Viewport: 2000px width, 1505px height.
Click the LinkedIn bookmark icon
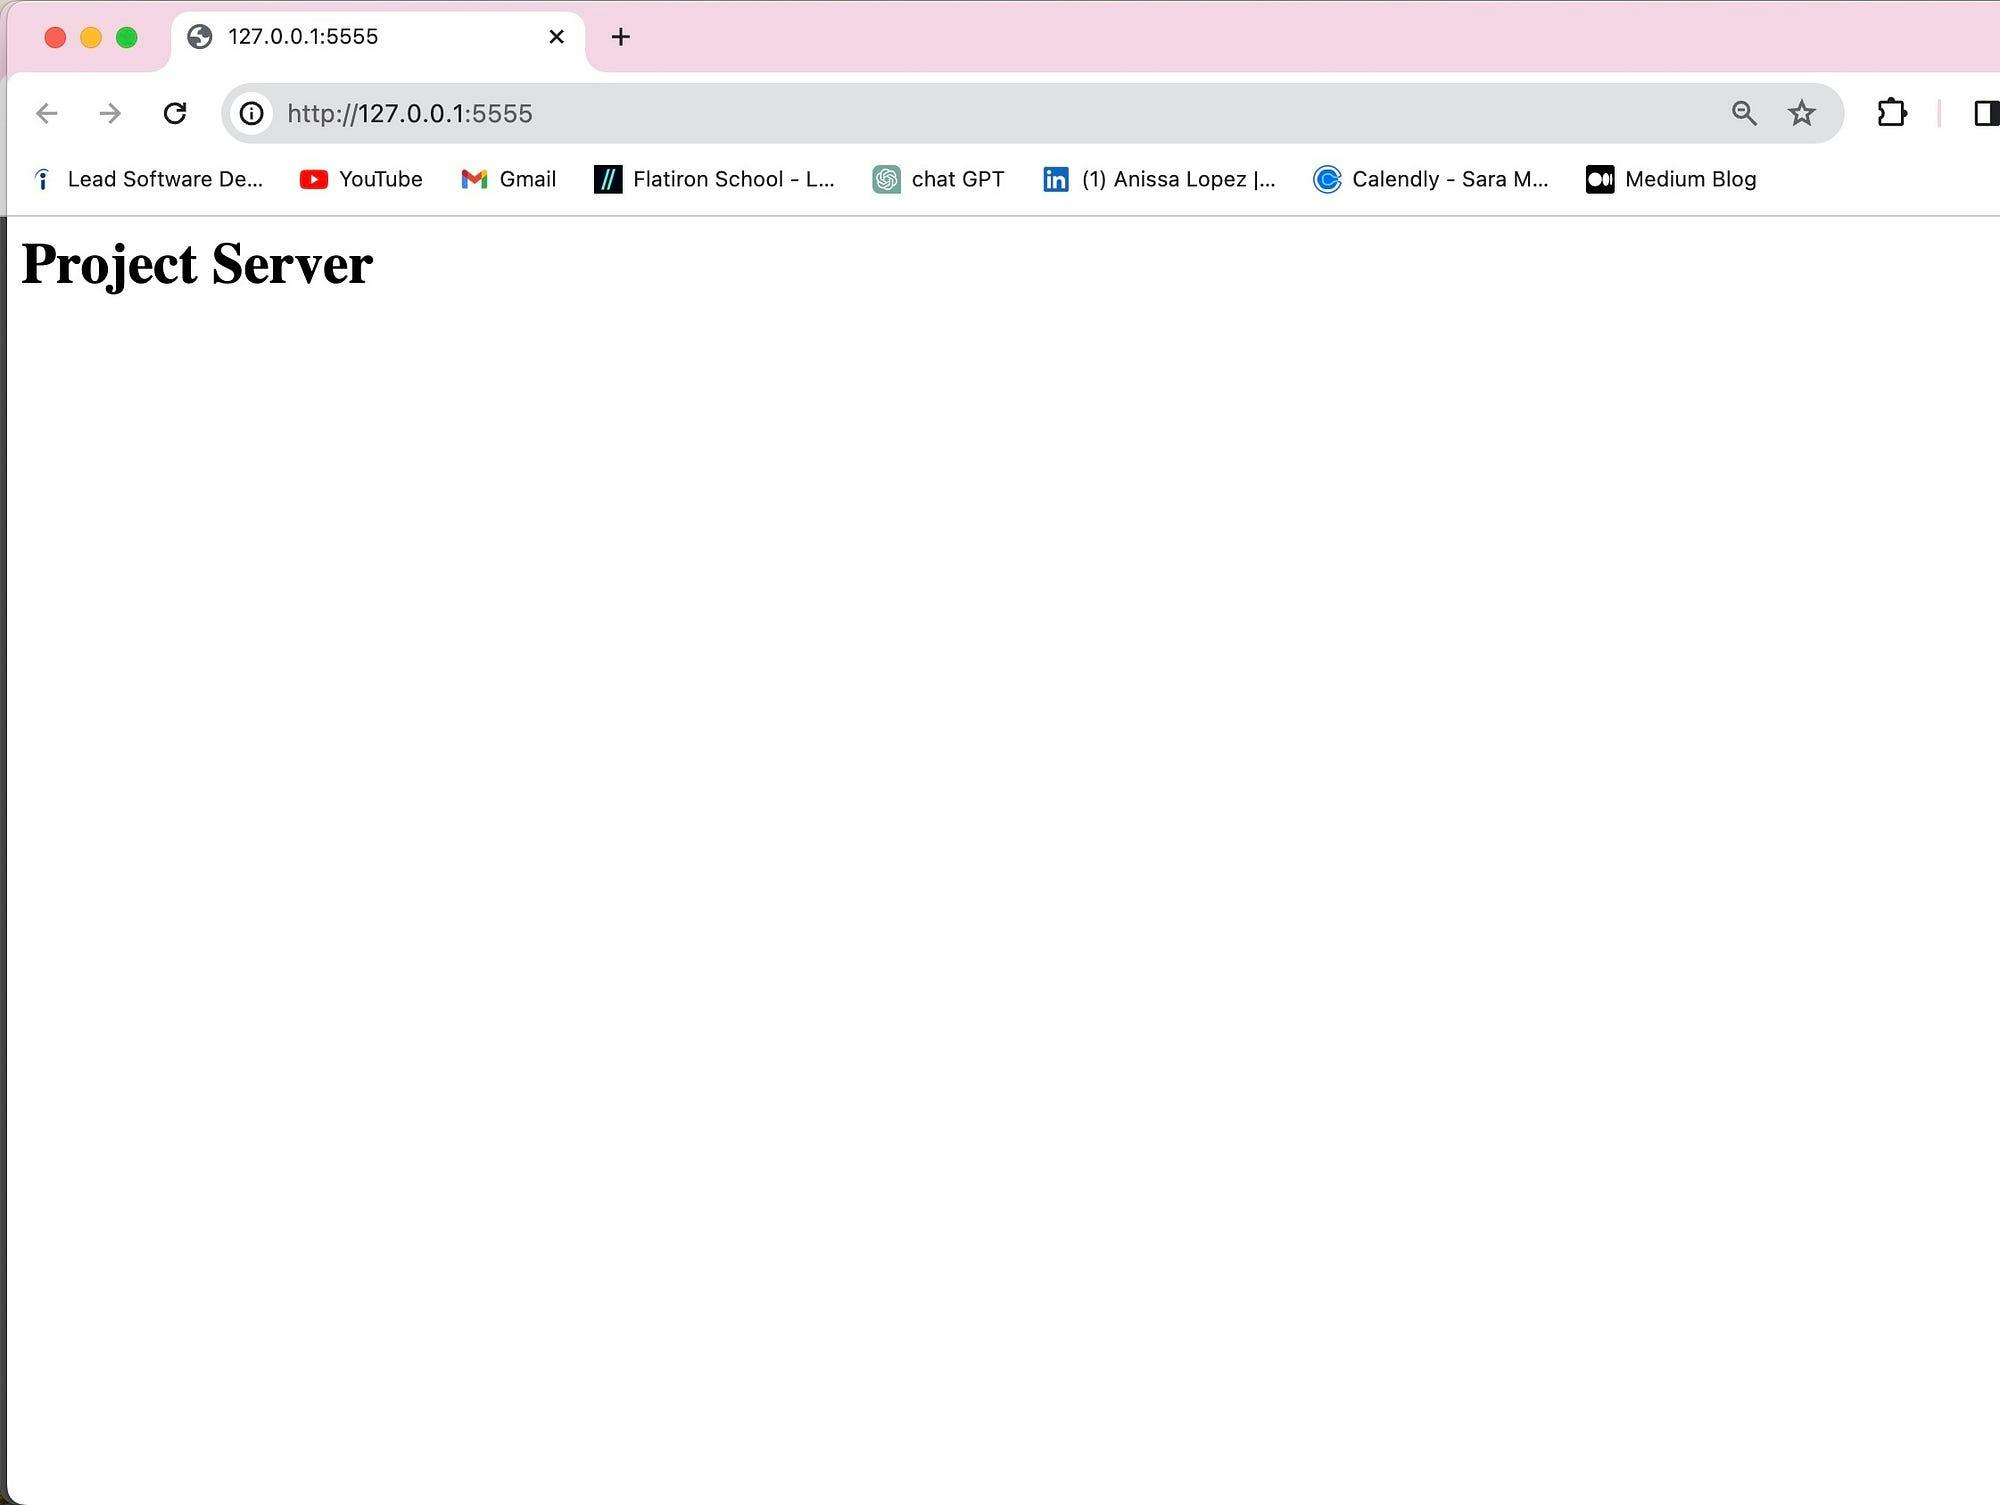click(x=1055, y=179)
